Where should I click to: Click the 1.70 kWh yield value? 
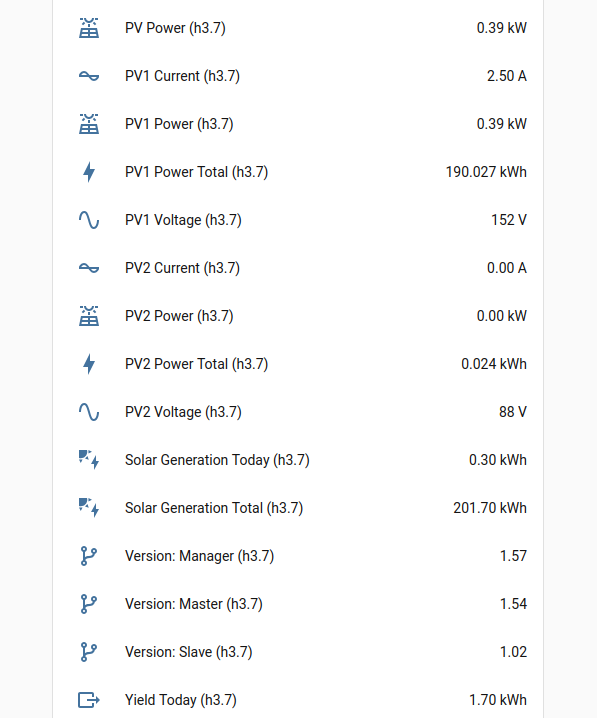pyautogui.click(x=498, y=700)
